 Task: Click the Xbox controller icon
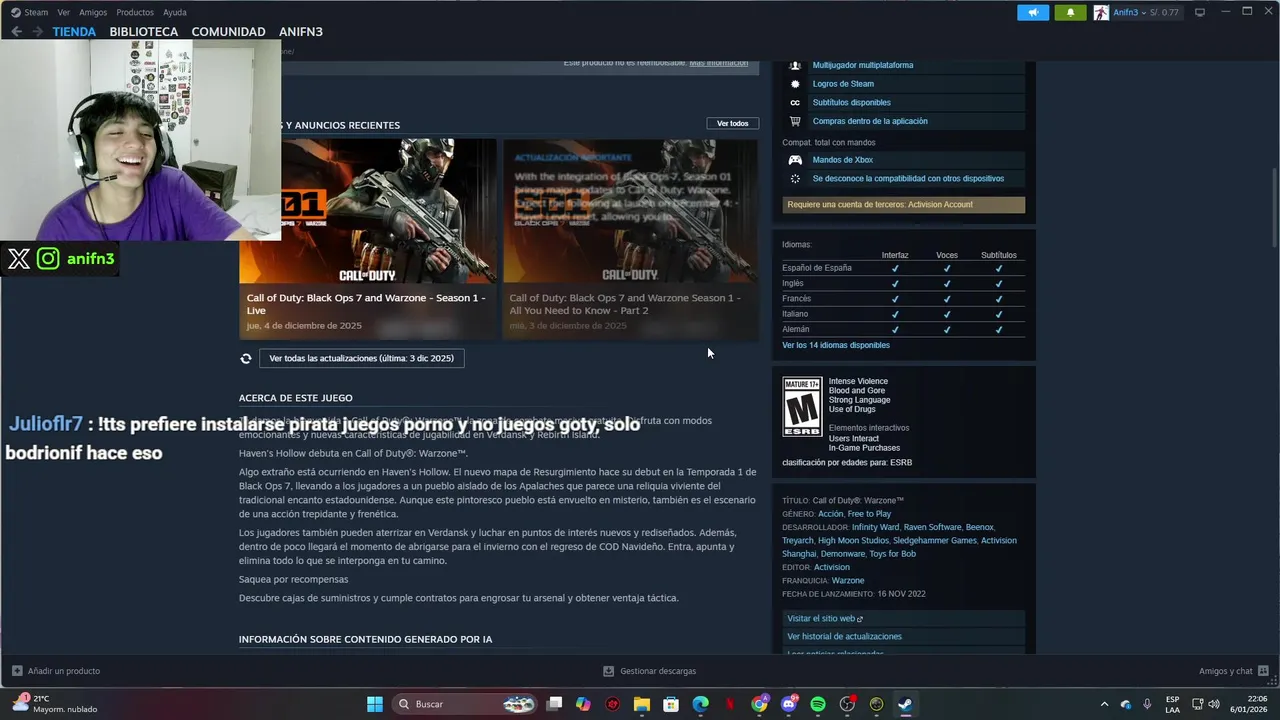pos(795,160)
